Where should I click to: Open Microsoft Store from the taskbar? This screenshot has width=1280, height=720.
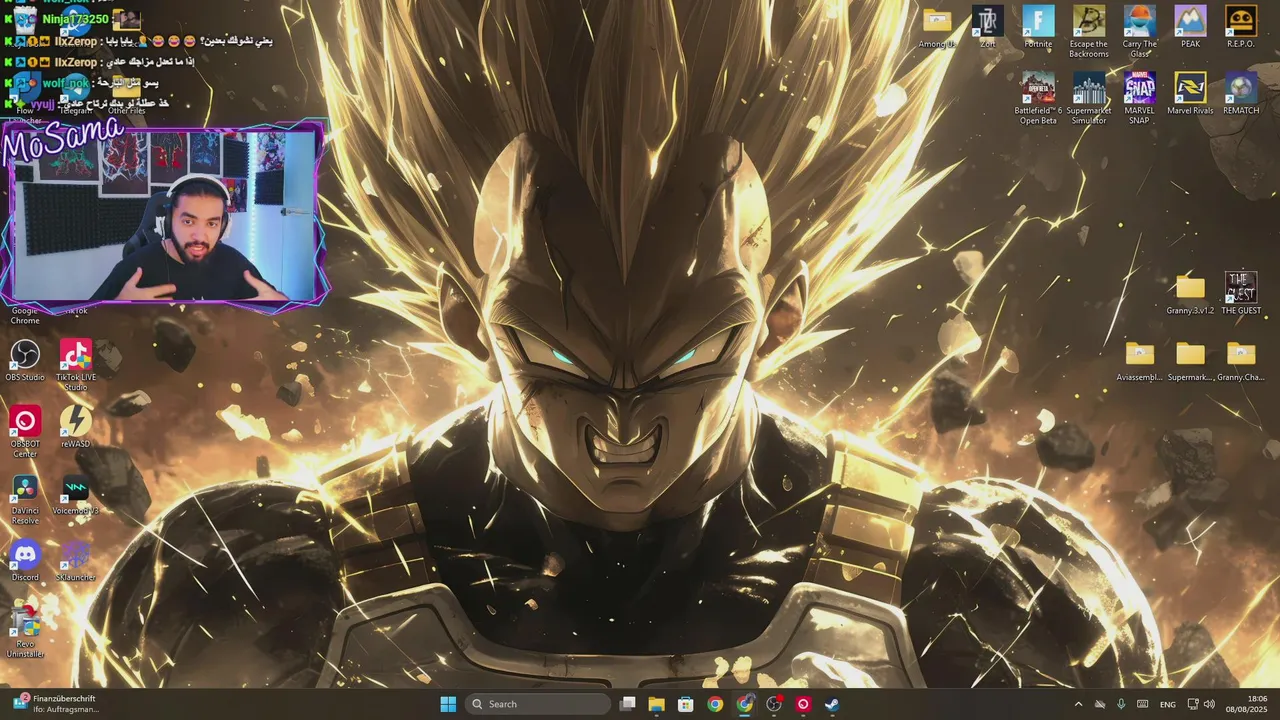[685, 704]
